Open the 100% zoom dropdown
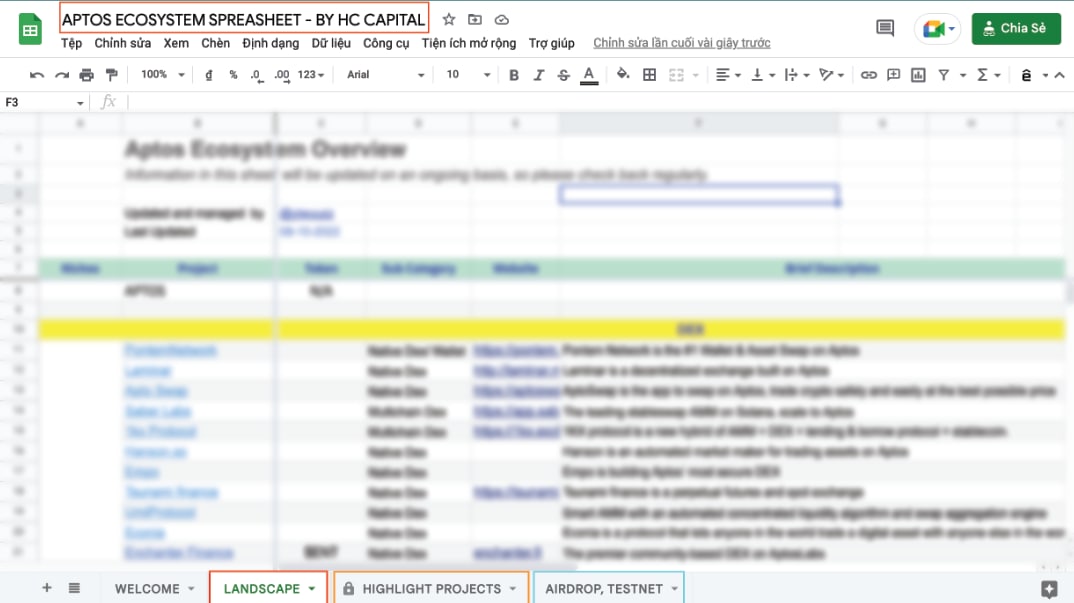The height and width of the screenshot is (603, 1074). [x=162, y=75]
